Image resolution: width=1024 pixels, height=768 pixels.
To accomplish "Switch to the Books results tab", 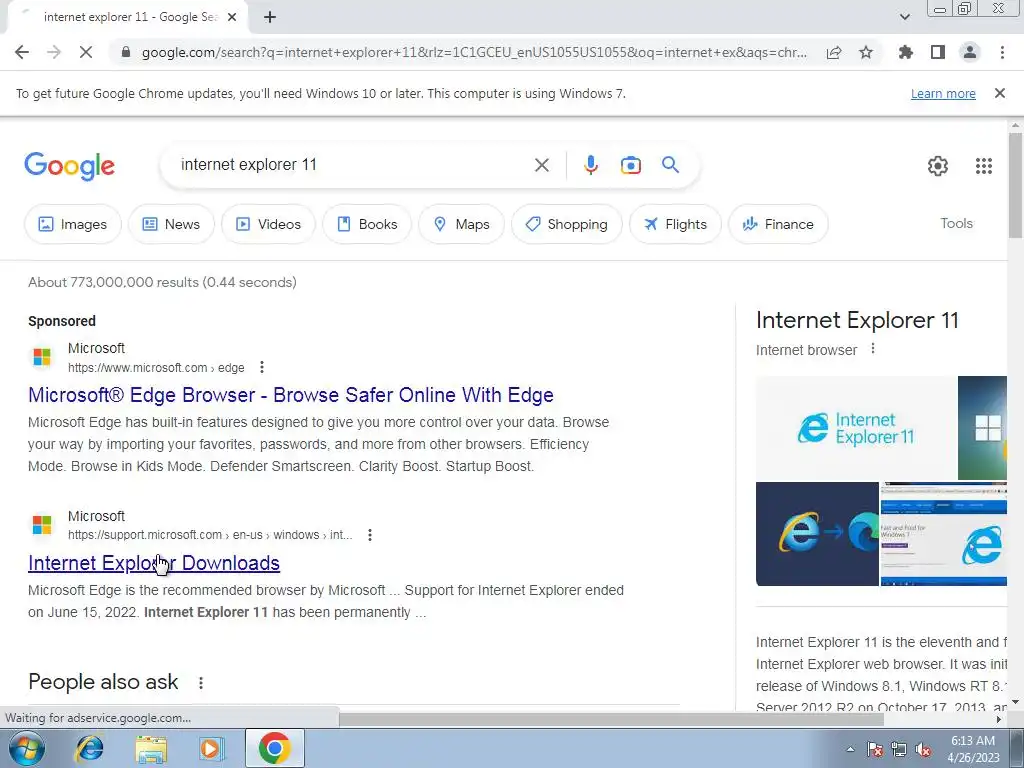I will coord(367,224).
